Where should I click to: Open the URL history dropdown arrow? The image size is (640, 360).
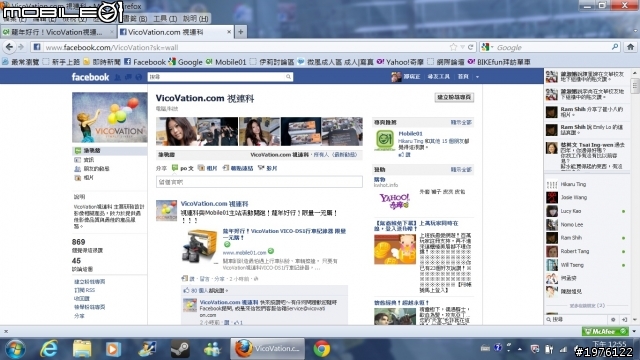462,47
